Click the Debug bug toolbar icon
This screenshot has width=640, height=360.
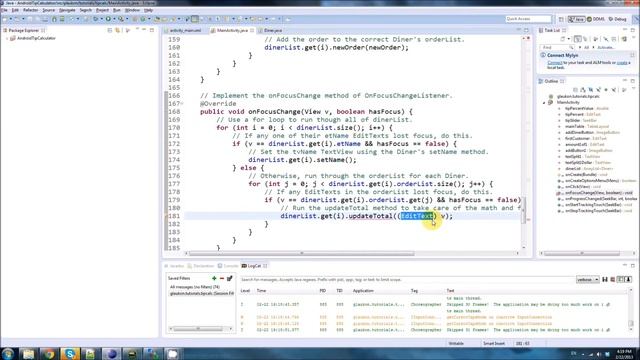tap(96, 19)
